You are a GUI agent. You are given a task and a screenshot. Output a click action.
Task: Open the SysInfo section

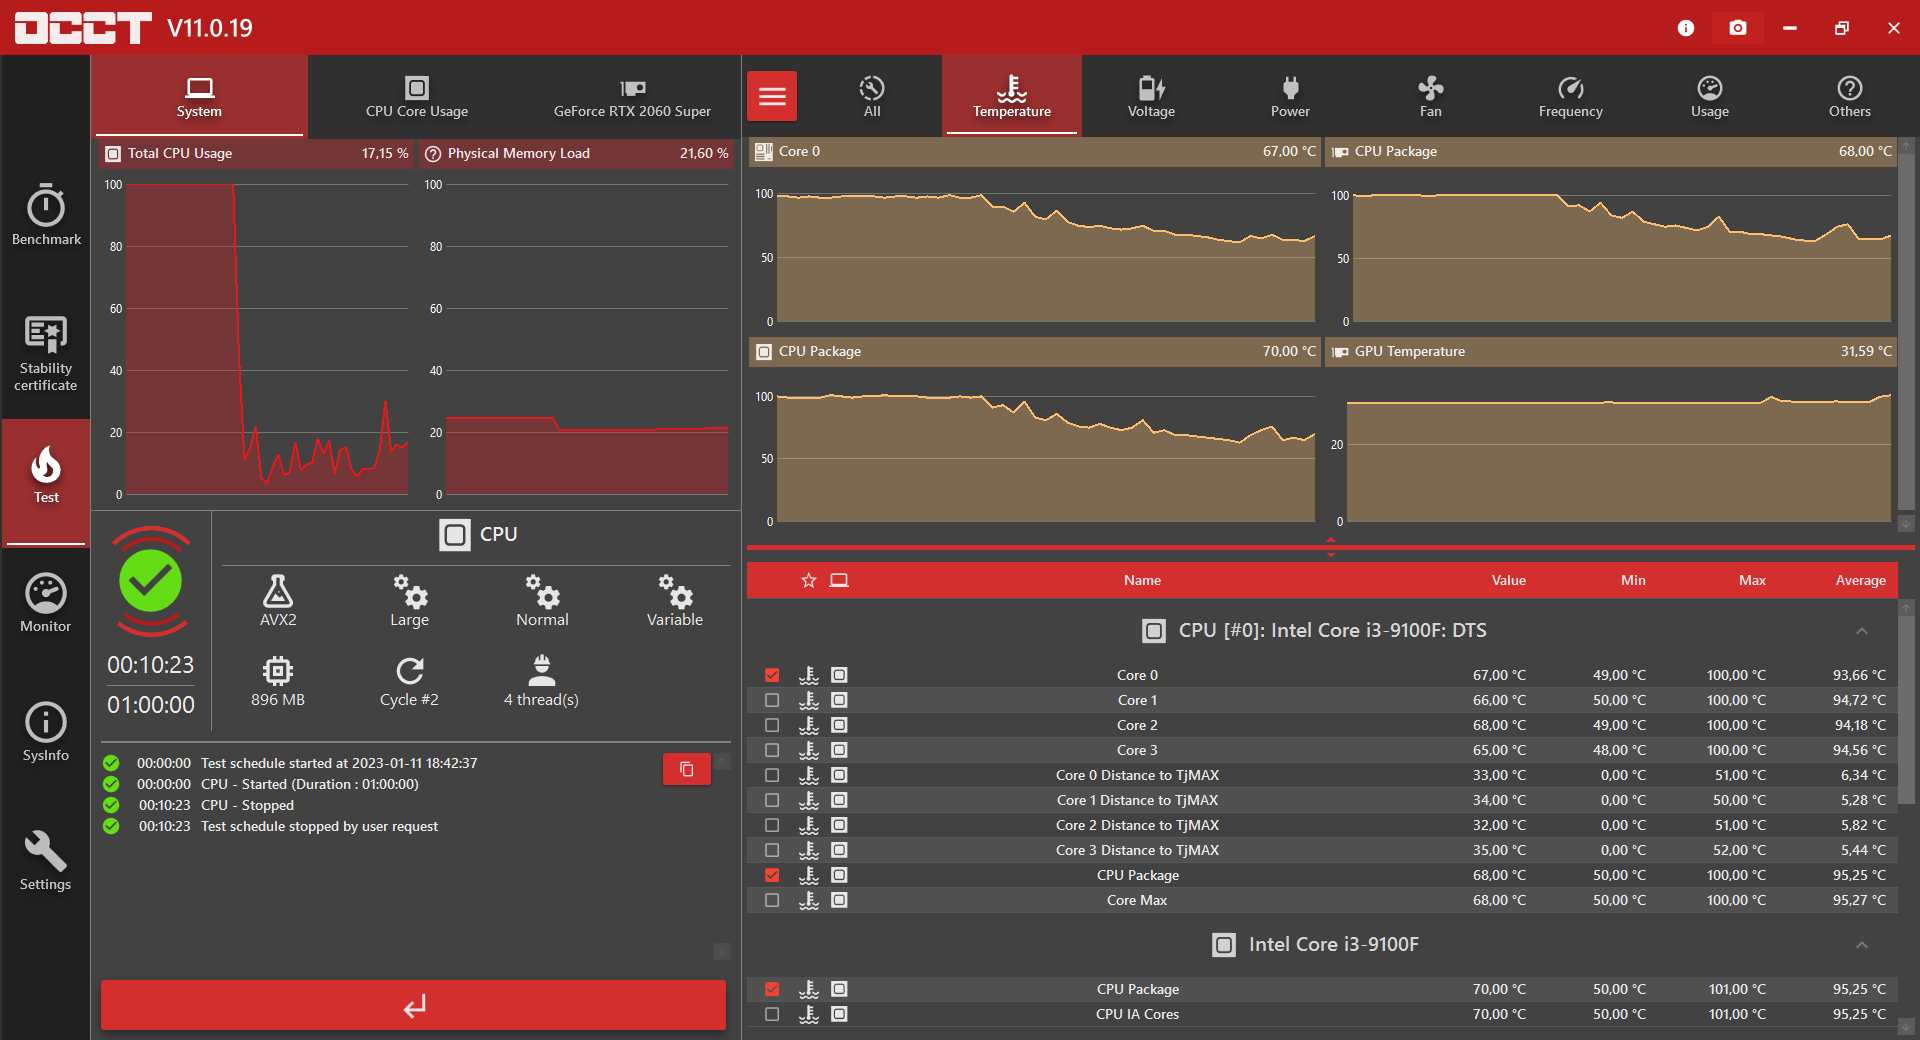(46, 732)
